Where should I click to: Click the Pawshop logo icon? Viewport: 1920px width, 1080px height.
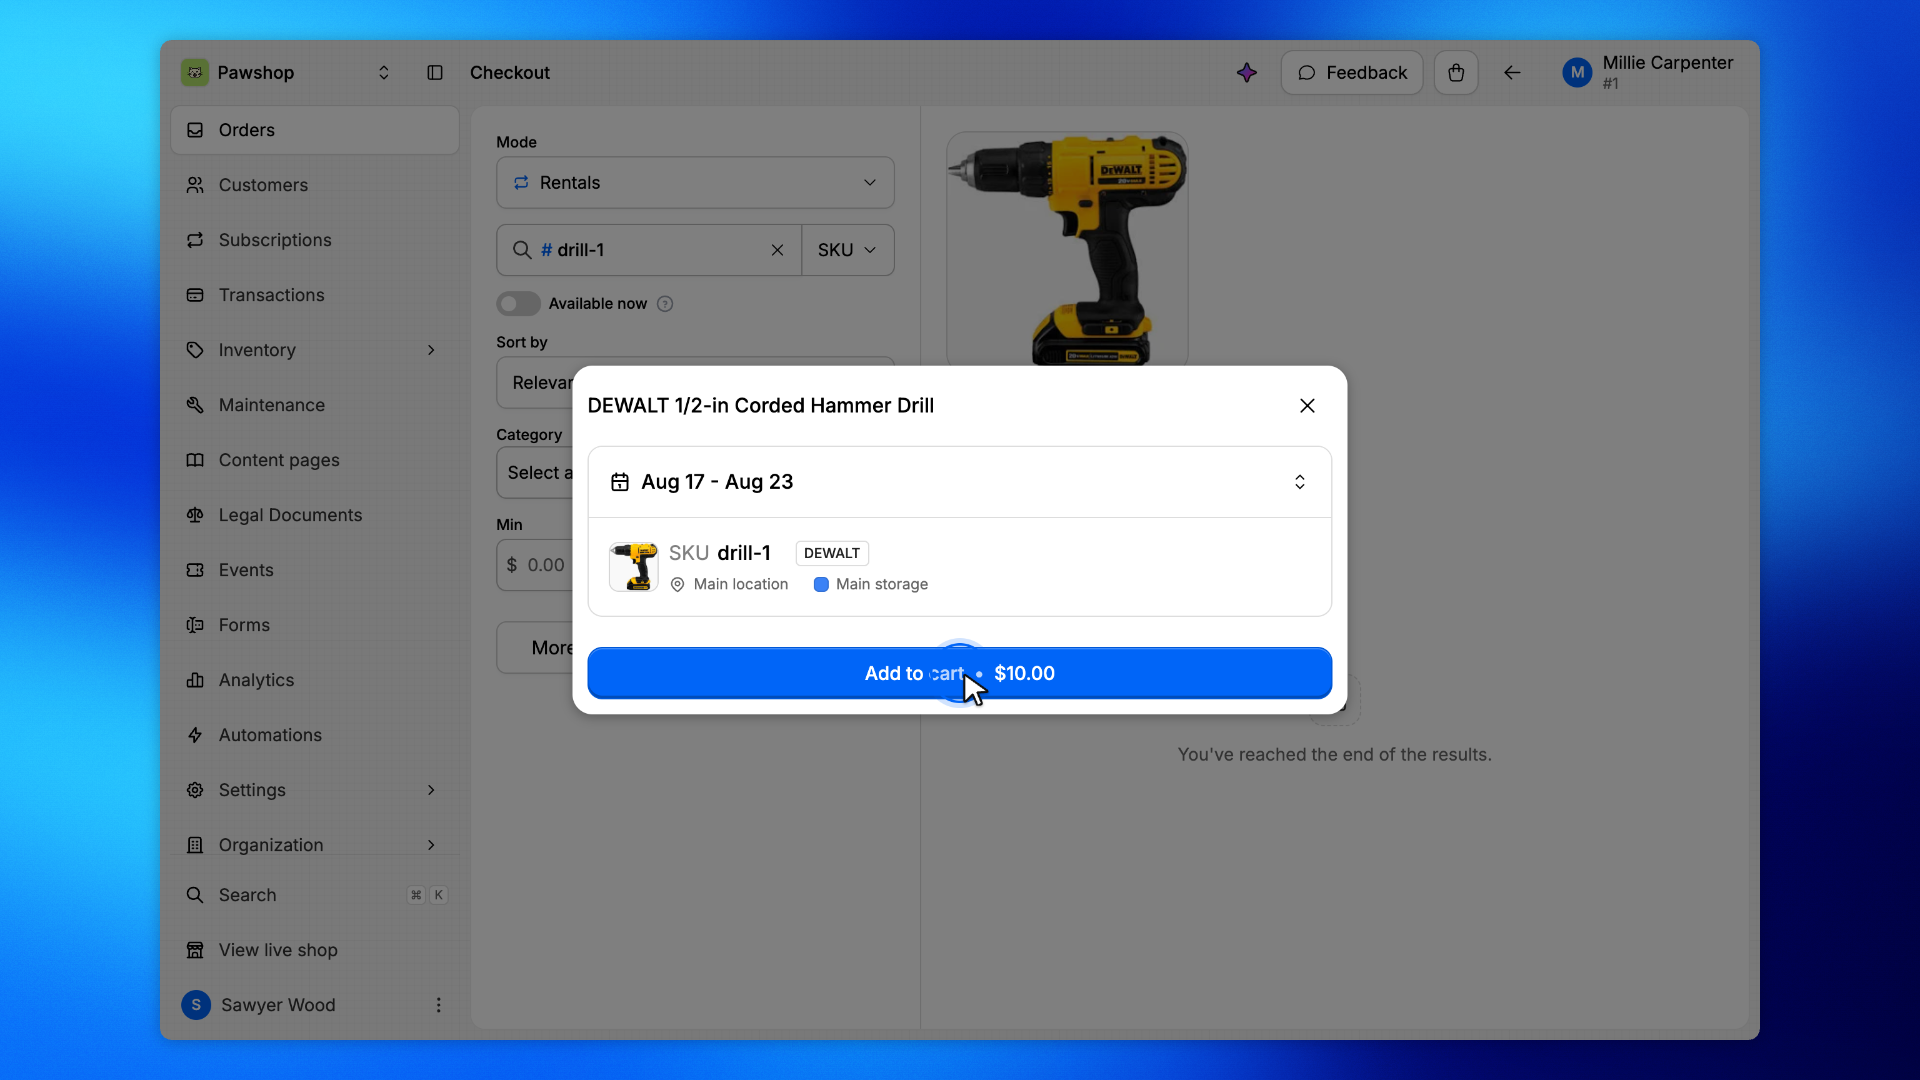coord(195,73)
